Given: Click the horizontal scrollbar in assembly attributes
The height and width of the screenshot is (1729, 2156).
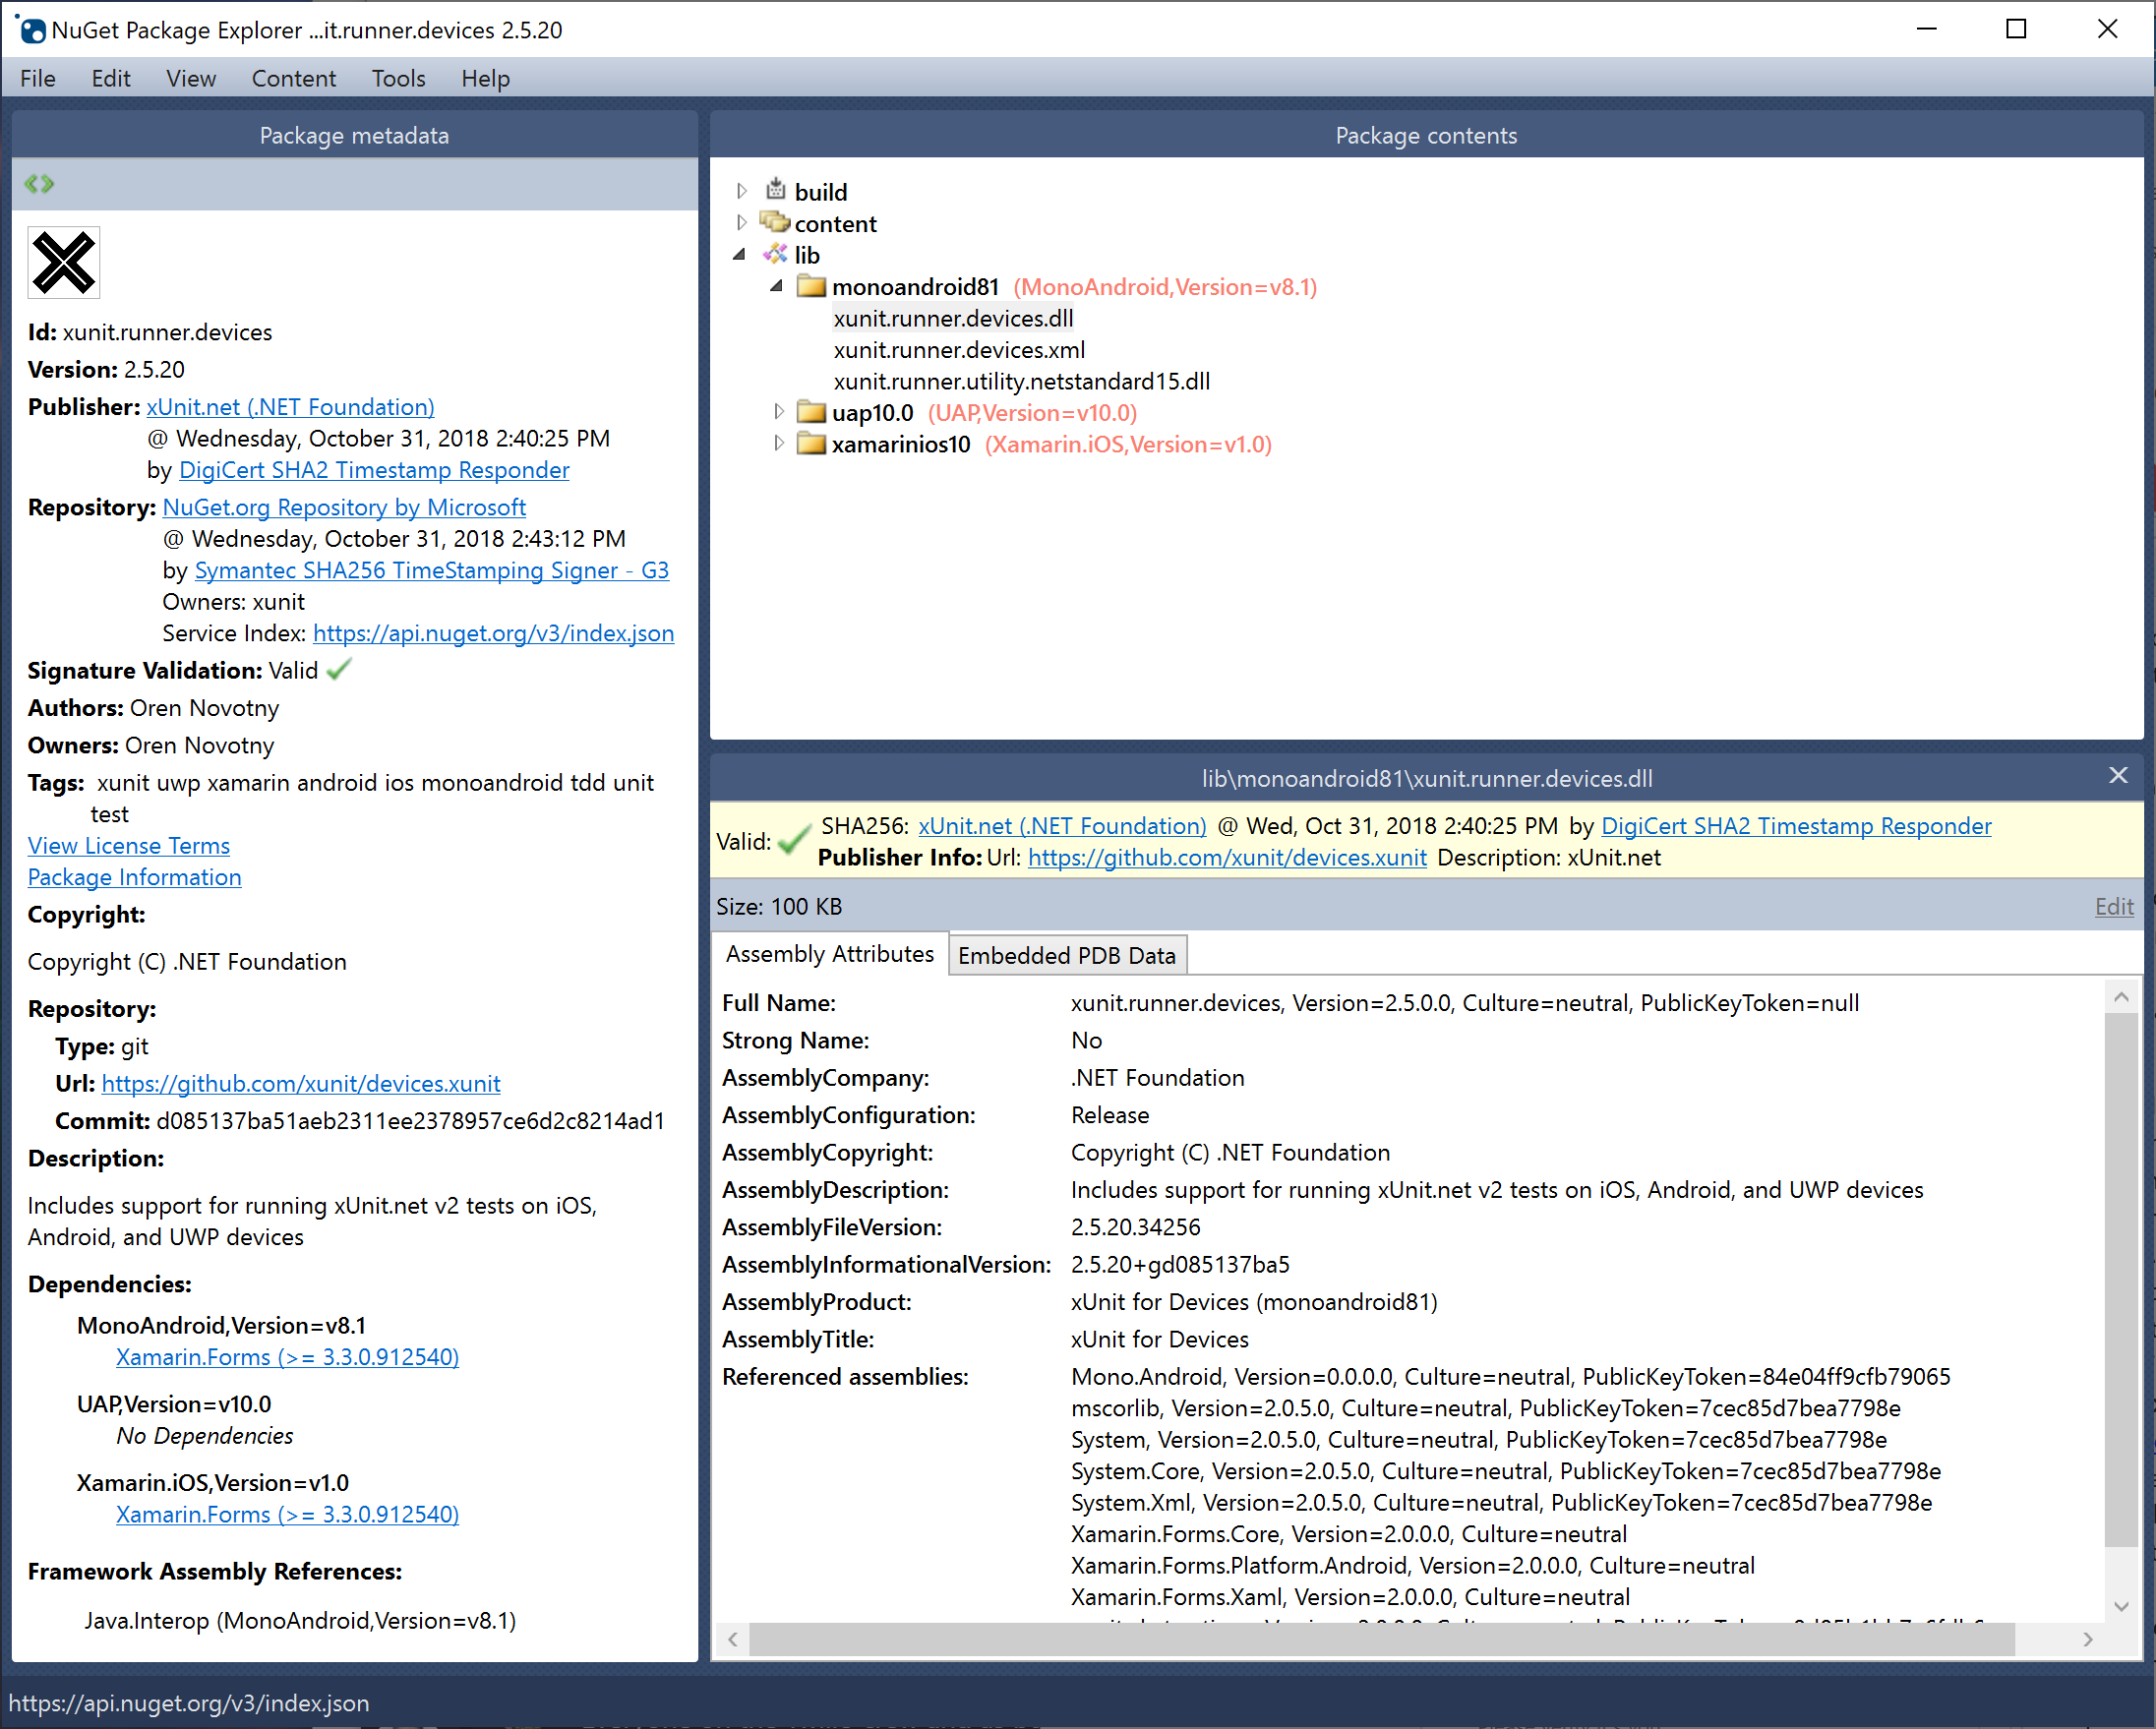Looking at the screenshot, I should (1380, 1640).
